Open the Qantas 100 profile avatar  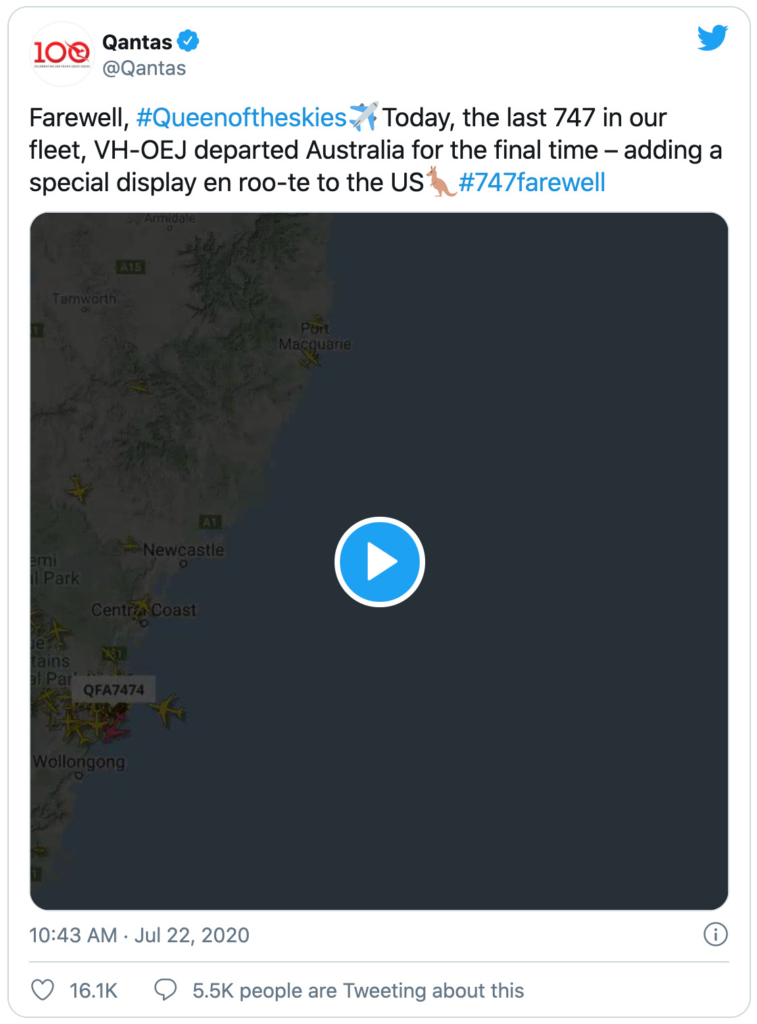(x=62, y=54)
